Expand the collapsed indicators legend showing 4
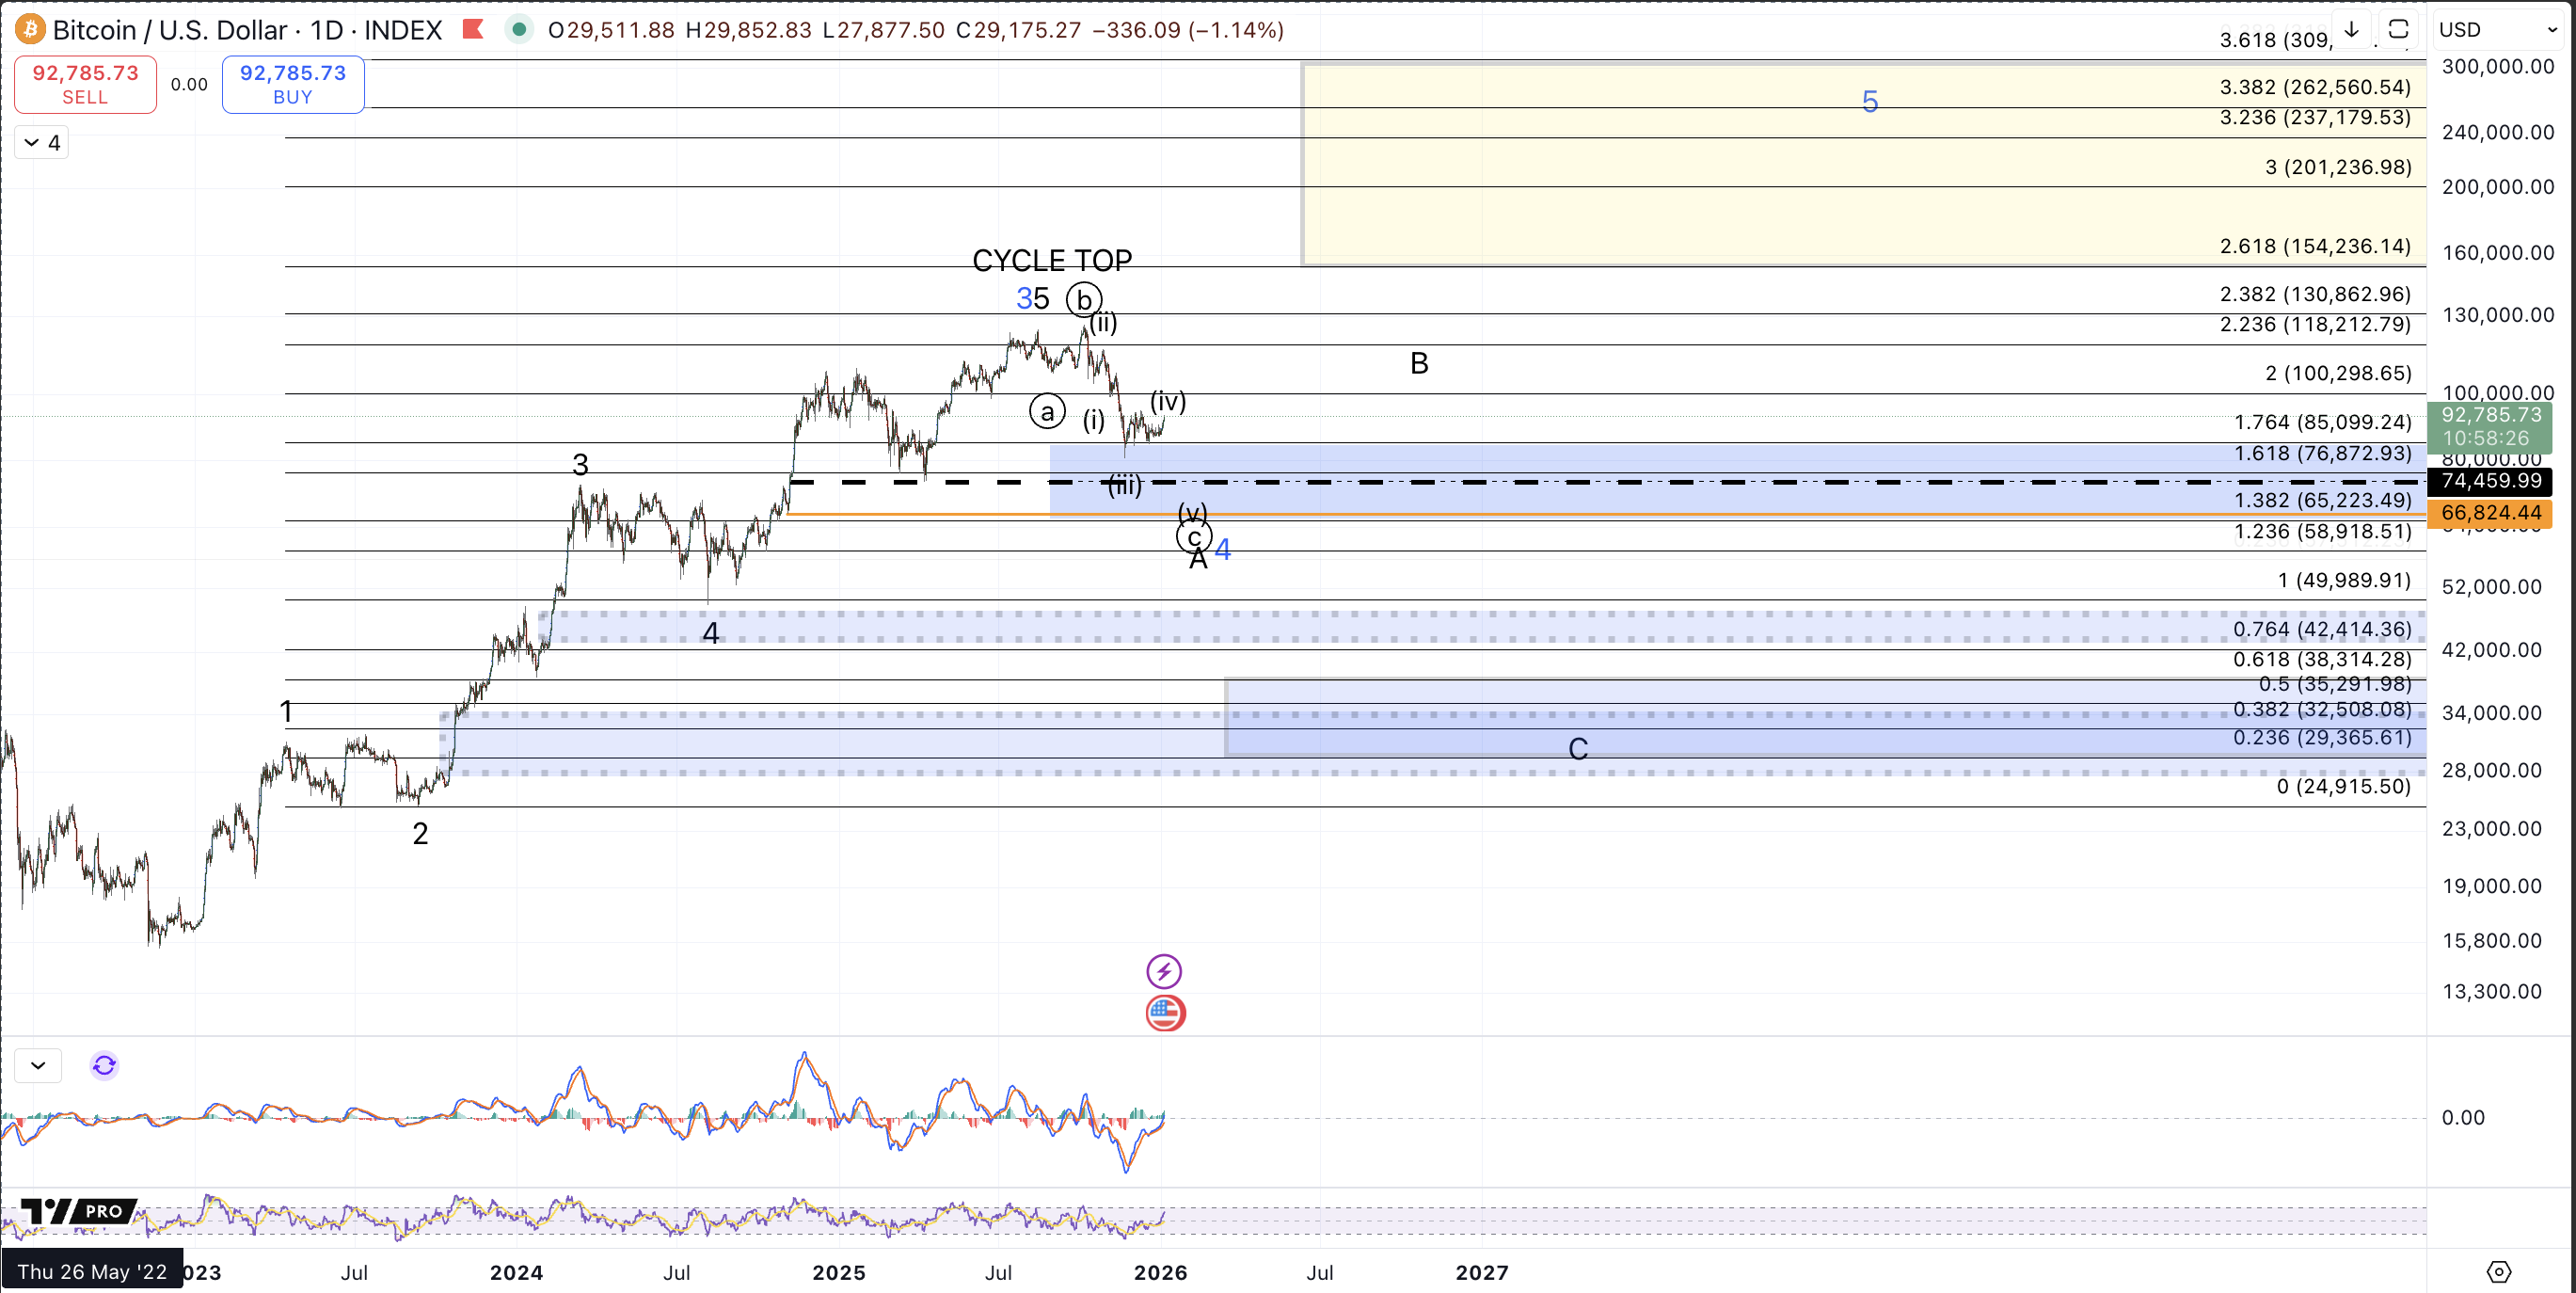 42,143
